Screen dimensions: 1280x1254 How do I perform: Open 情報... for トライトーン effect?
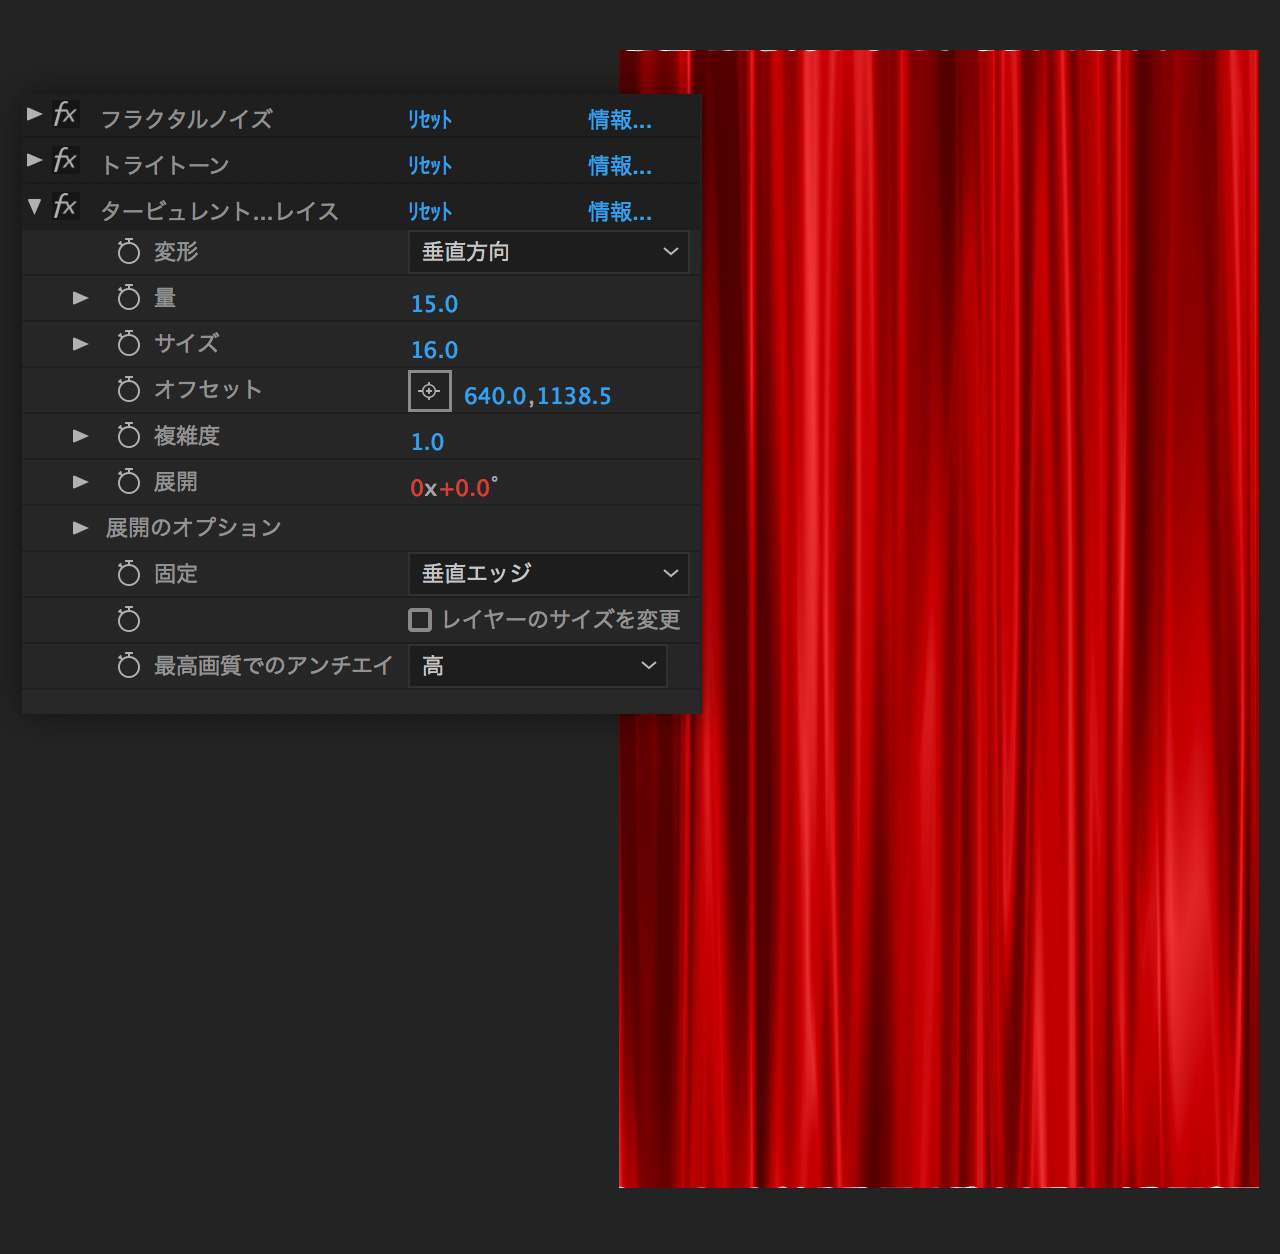[620, 166]
